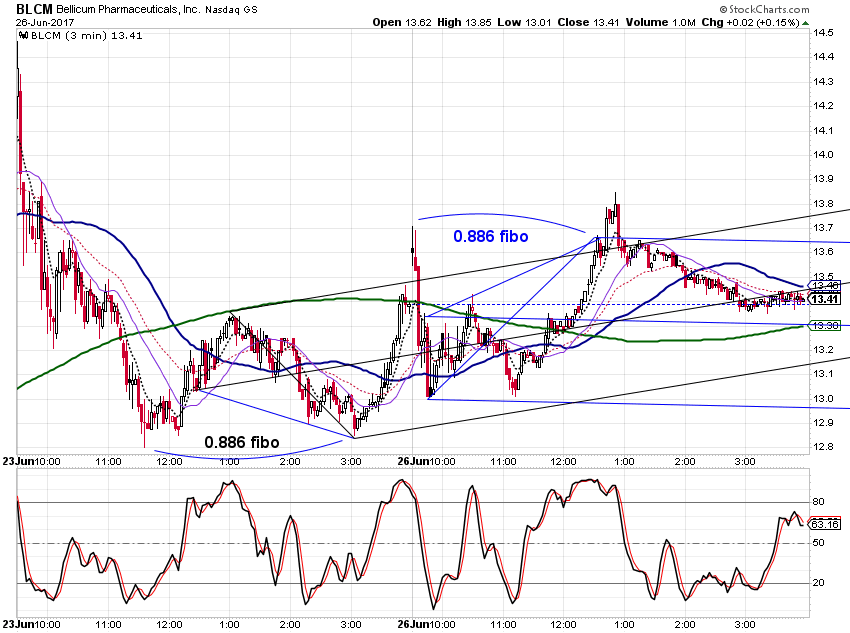Click the 26Jun10:00 label under the price chart
The height and width of the screenshot is (633, 850).
(x=427, y=462)
